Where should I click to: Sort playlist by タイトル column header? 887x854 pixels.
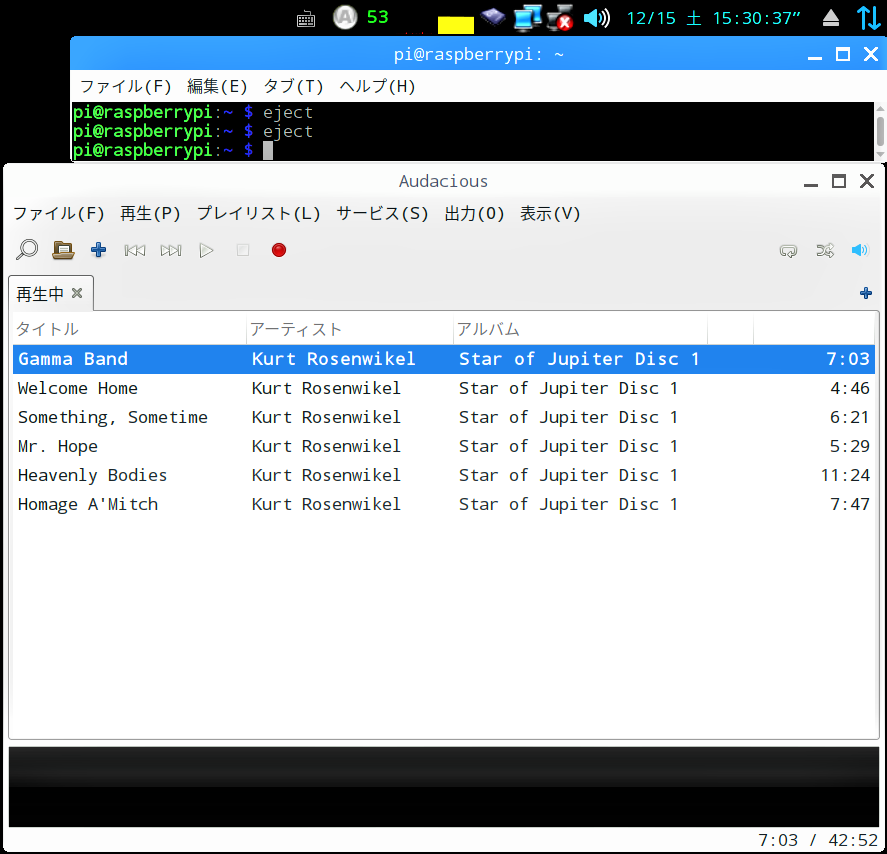[130, 329]
